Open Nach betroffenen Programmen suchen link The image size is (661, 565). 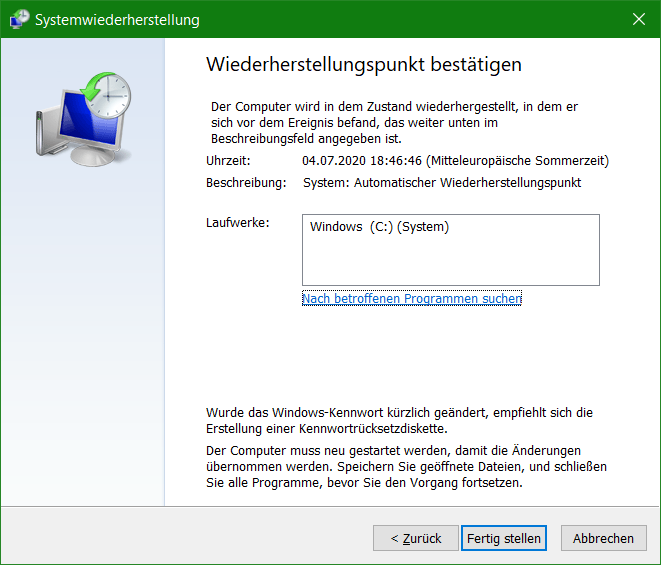click(x=412, y=299)
